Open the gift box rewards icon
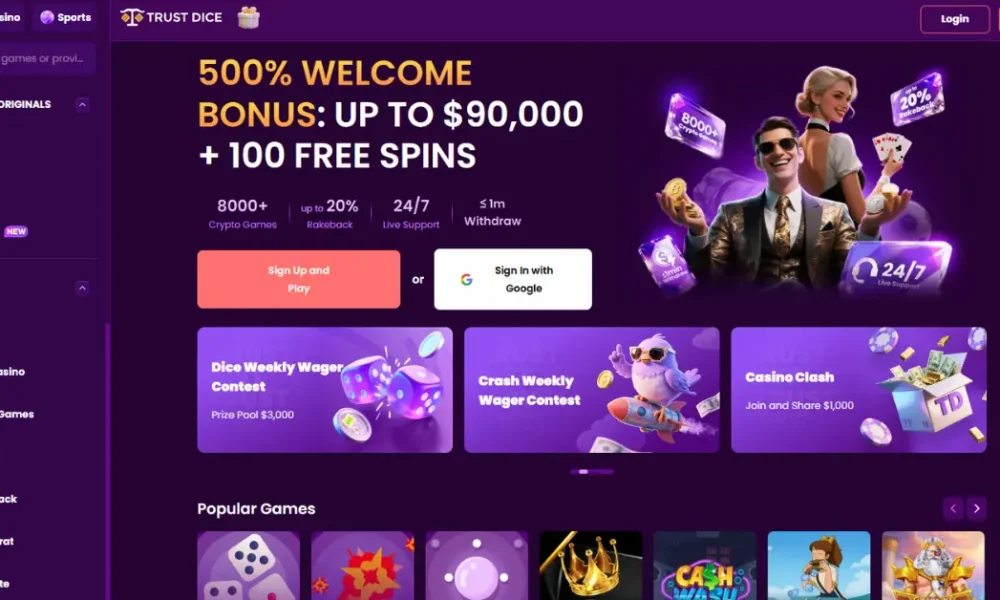 pyautogui.click(x=248, y=17)
